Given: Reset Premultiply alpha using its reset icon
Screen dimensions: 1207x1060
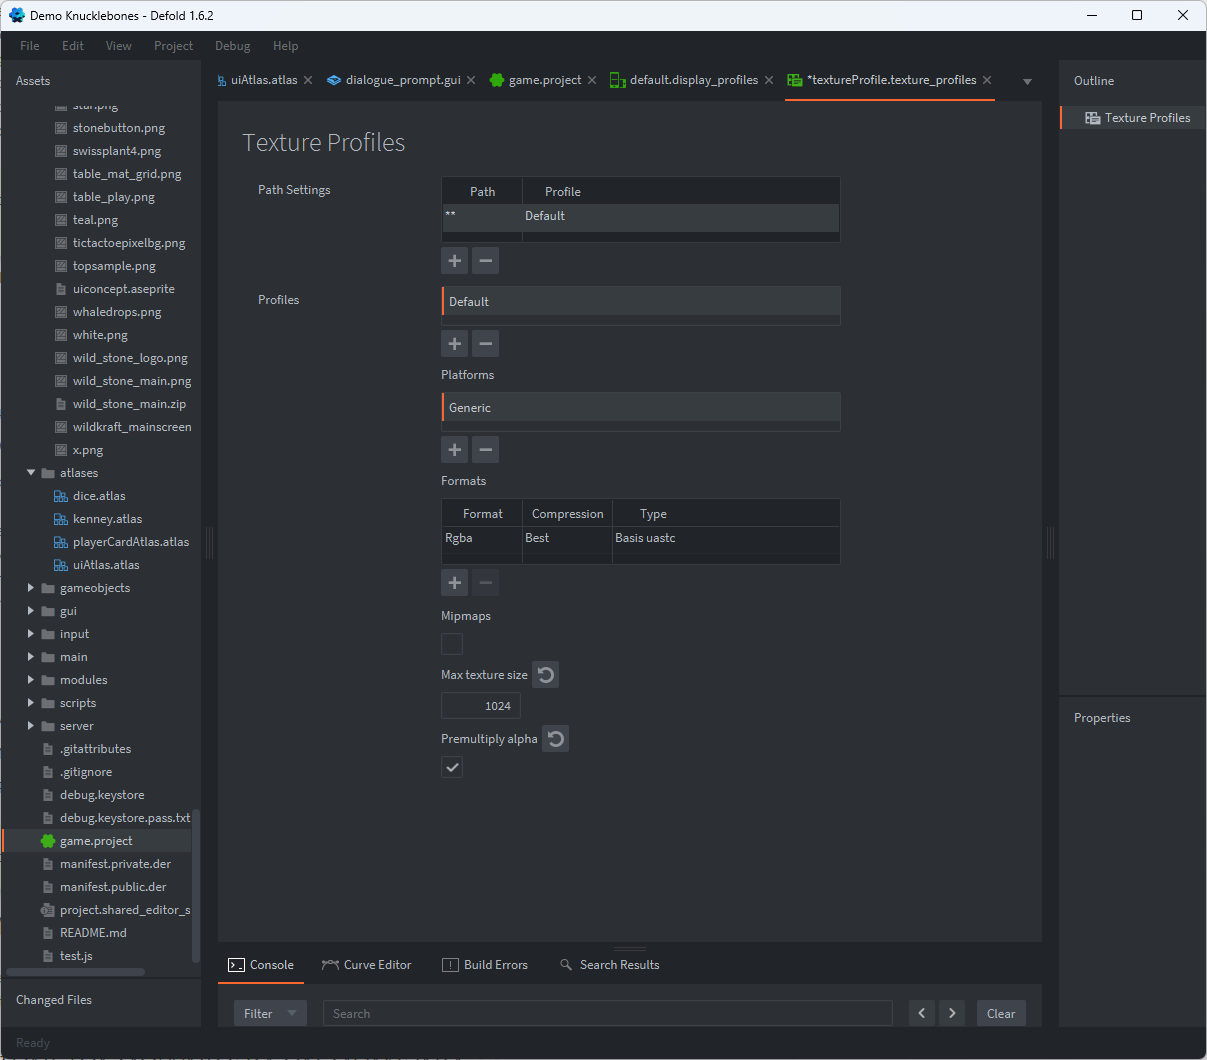Looking at the screenshot, I should pyautogui.click(x=555, y=738).
